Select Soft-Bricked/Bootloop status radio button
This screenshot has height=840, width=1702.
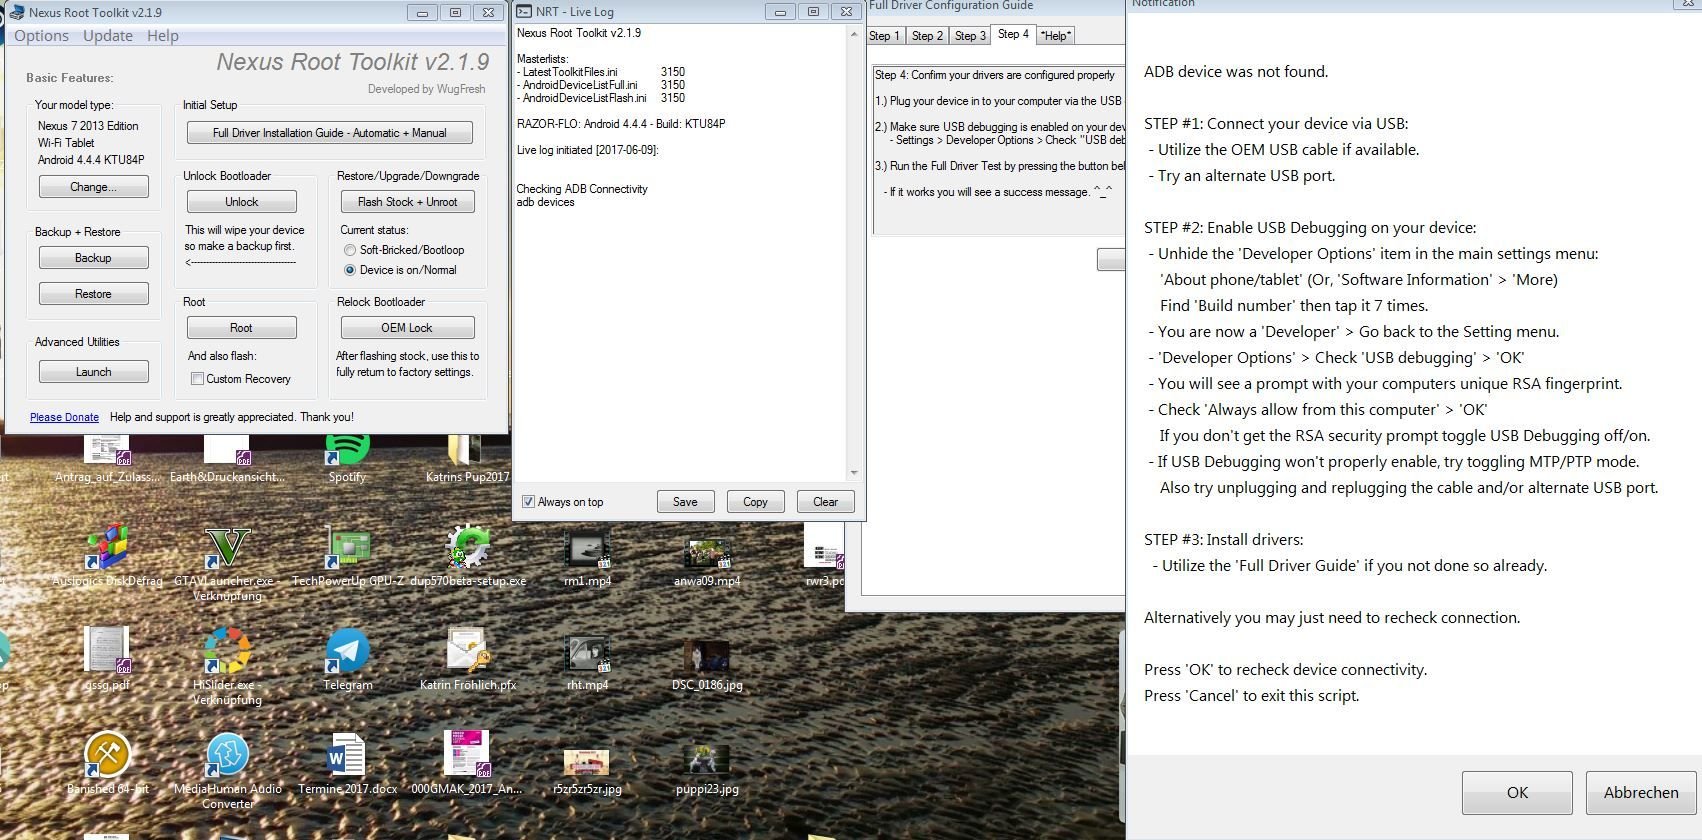(x=350, y=250)
